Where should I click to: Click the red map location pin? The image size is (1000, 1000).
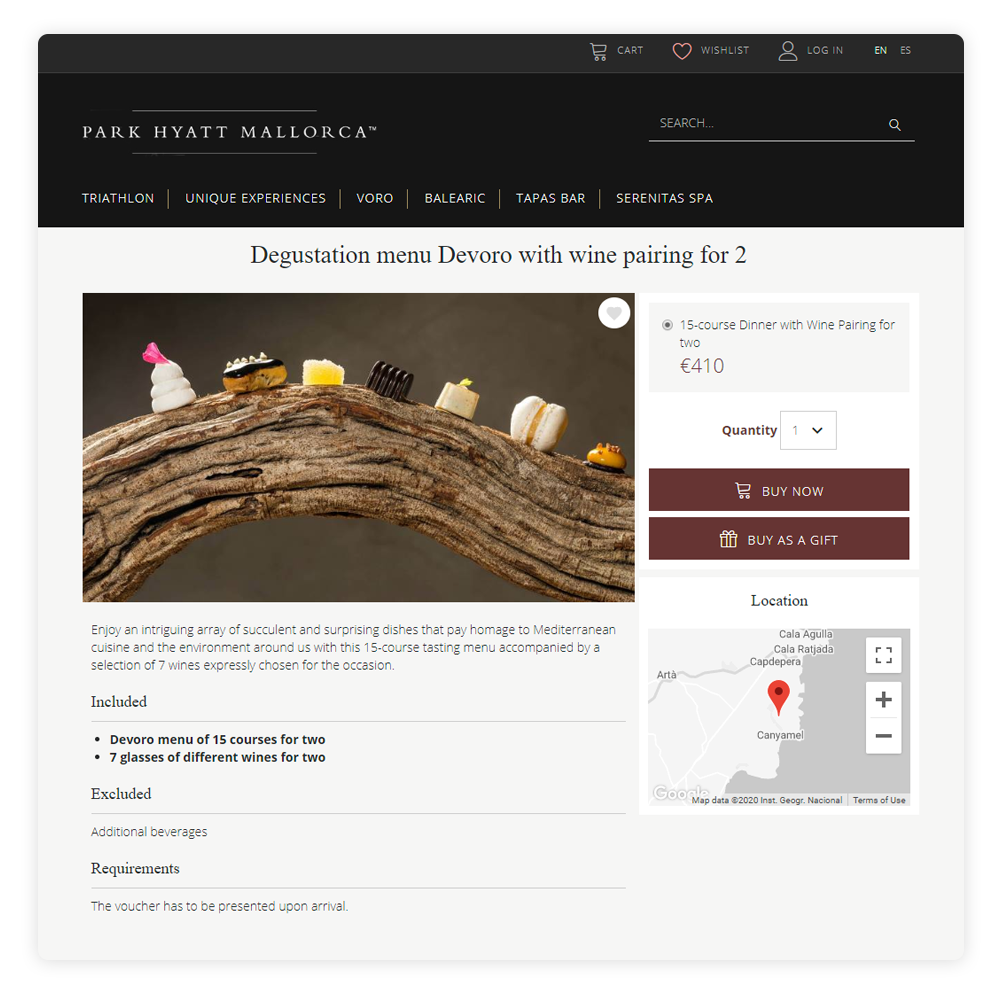click(x=778, y=696)
